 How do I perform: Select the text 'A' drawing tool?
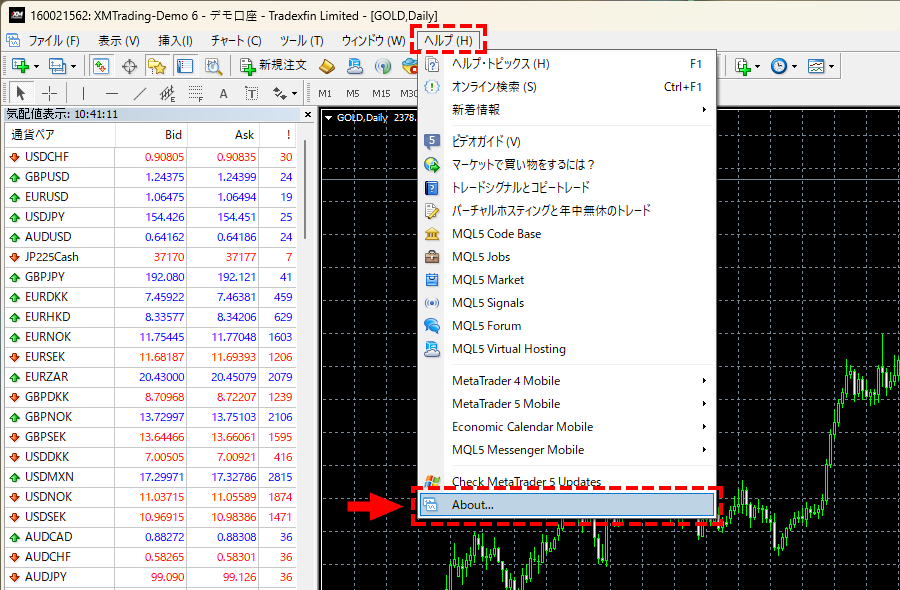tap(223, 94)
